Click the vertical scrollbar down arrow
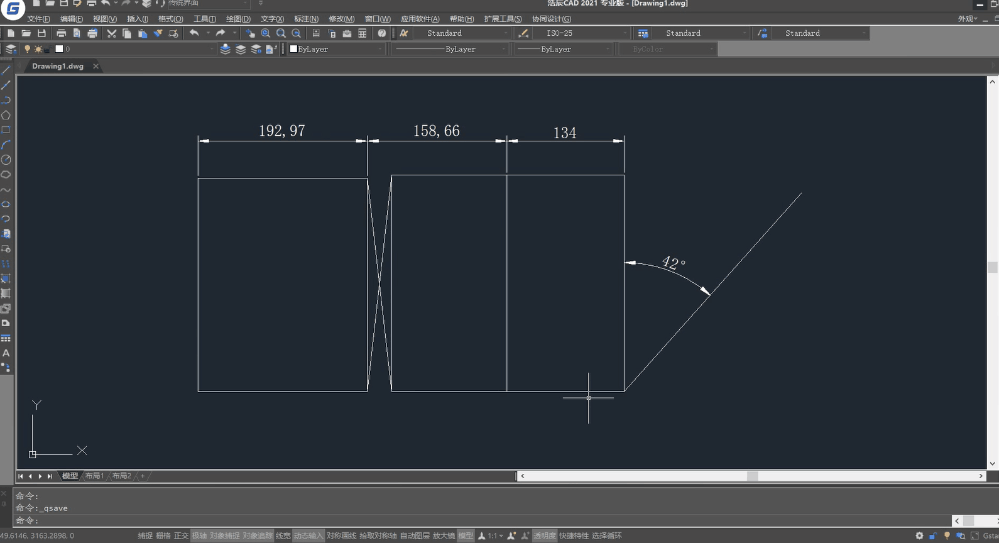The width and height of the screenshot is (999, 543). (x=992, y=464)
